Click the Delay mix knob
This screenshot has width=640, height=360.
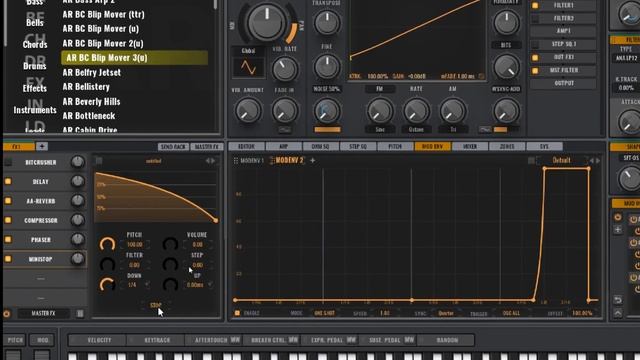[x=78, y=181]
